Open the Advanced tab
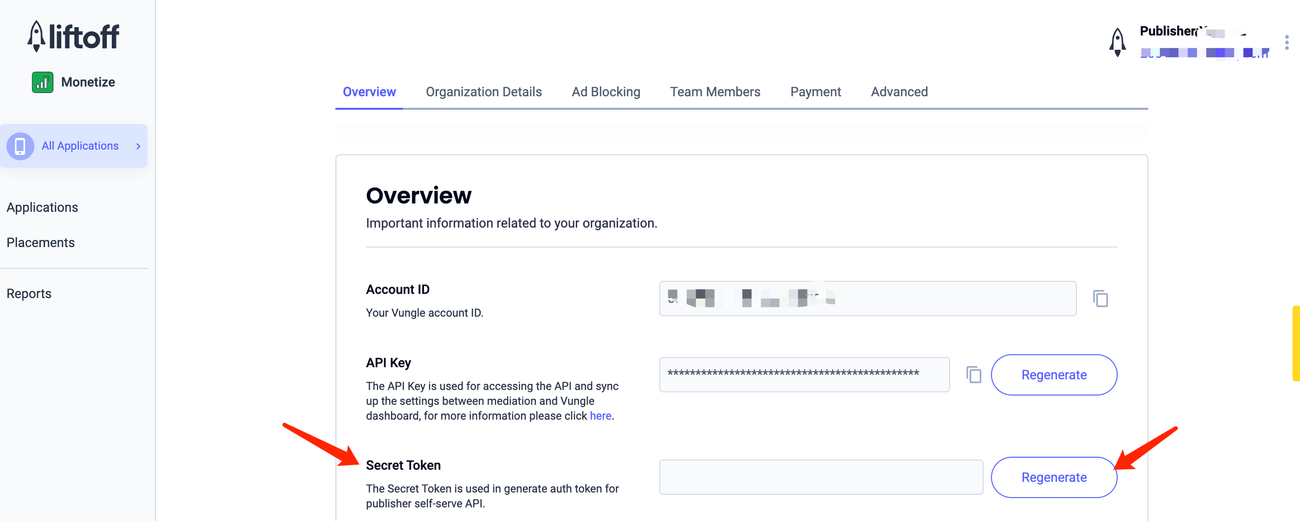 pos(899,92)
